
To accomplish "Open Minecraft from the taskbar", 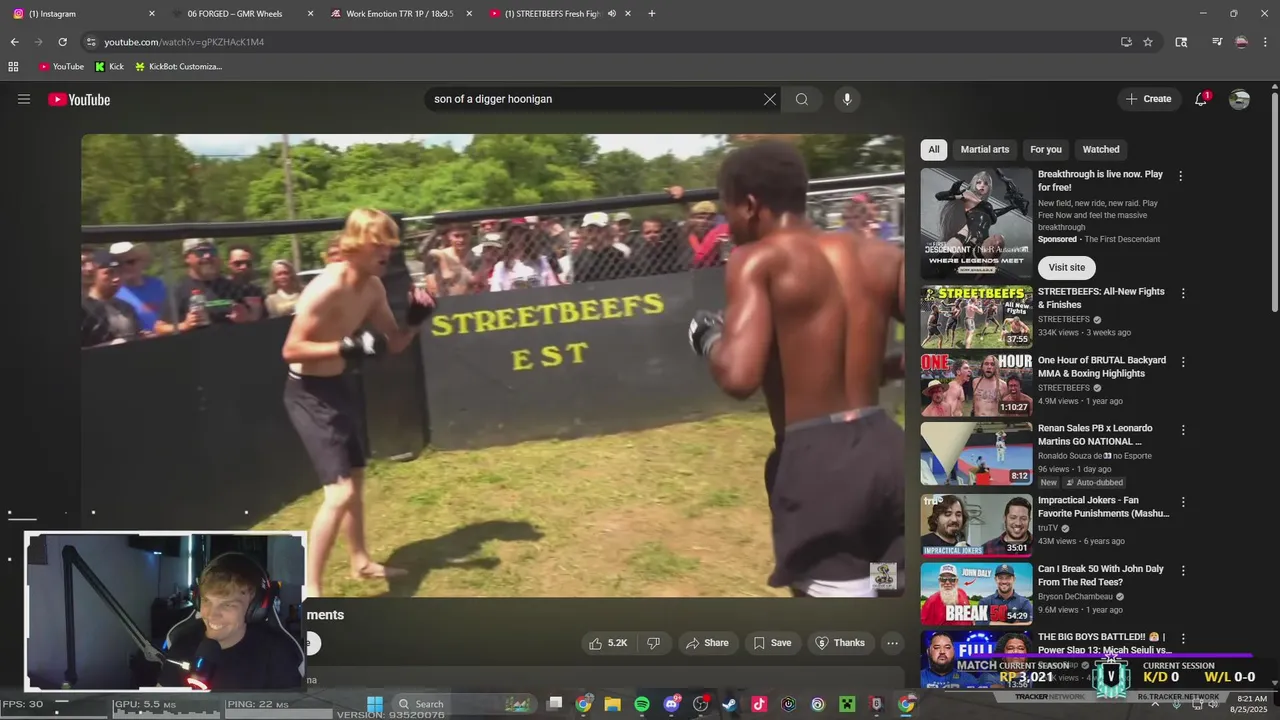I will point(847,704).
